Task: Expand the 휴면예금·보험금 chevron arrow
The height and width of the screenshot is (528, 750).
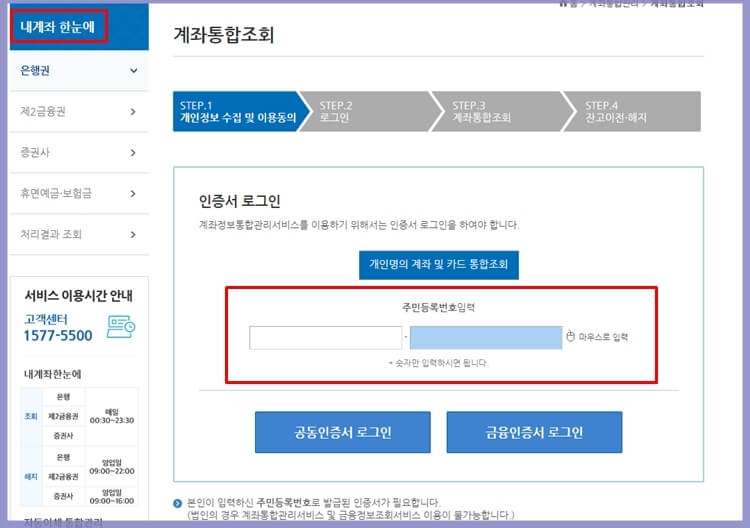Action: tap(133, 193)
